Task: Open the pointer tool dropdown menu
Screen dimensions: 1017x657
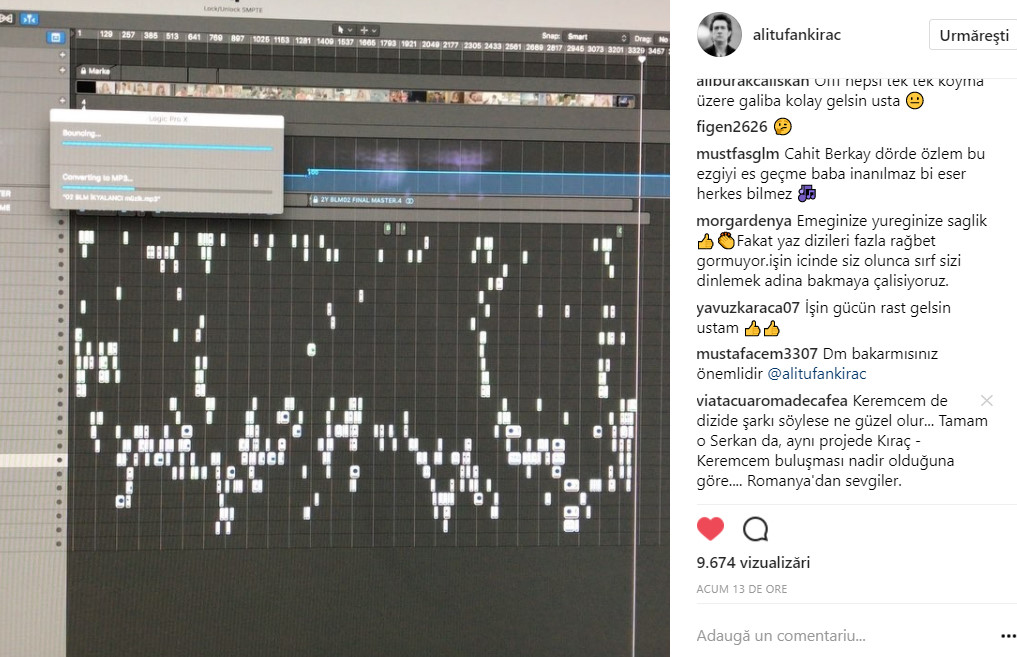Action: 344,30
